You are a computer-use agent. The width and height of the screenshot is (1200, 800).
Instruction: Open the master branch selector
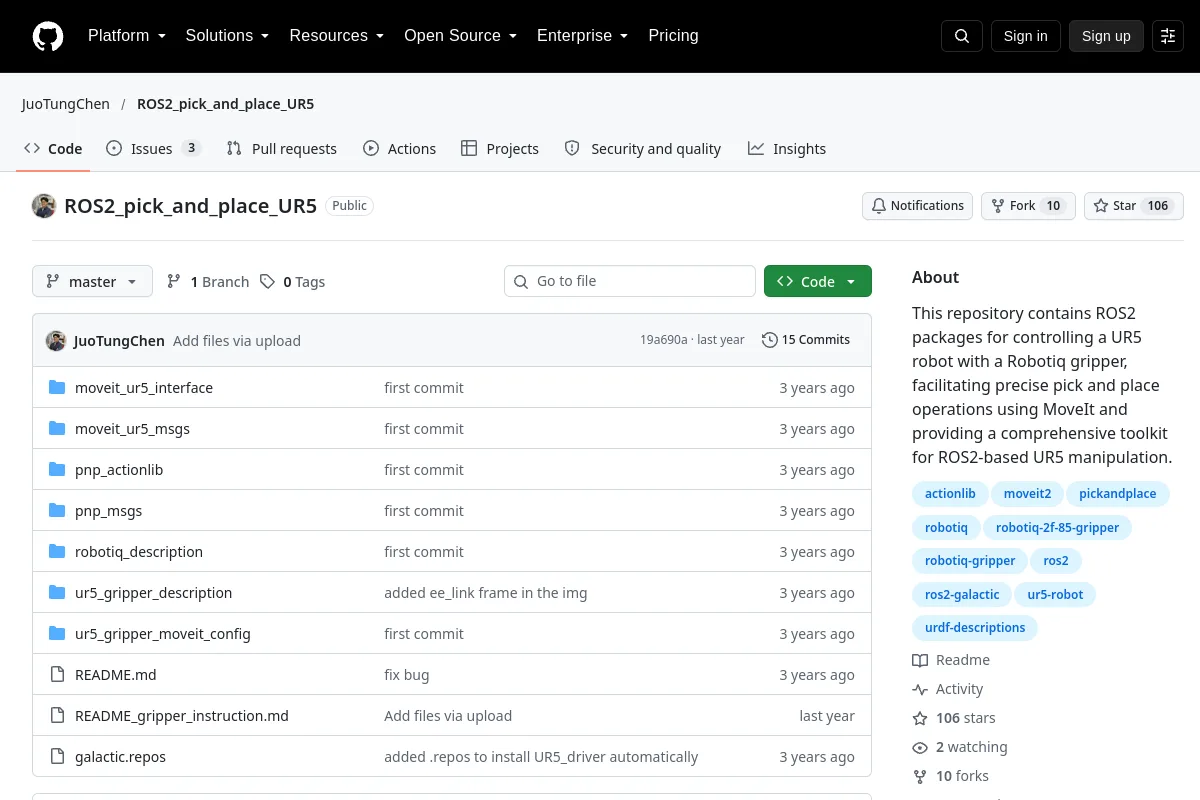[92, 281]
